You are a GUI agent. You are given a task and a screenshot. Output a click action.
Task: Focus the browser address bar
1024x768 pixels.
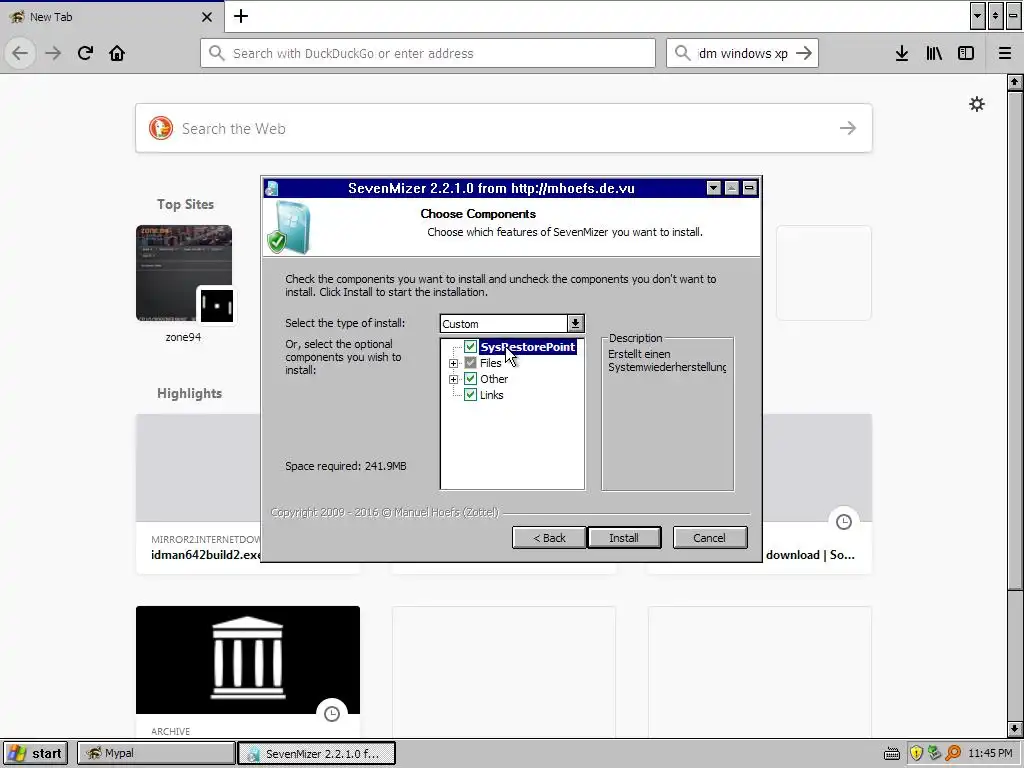428,53
